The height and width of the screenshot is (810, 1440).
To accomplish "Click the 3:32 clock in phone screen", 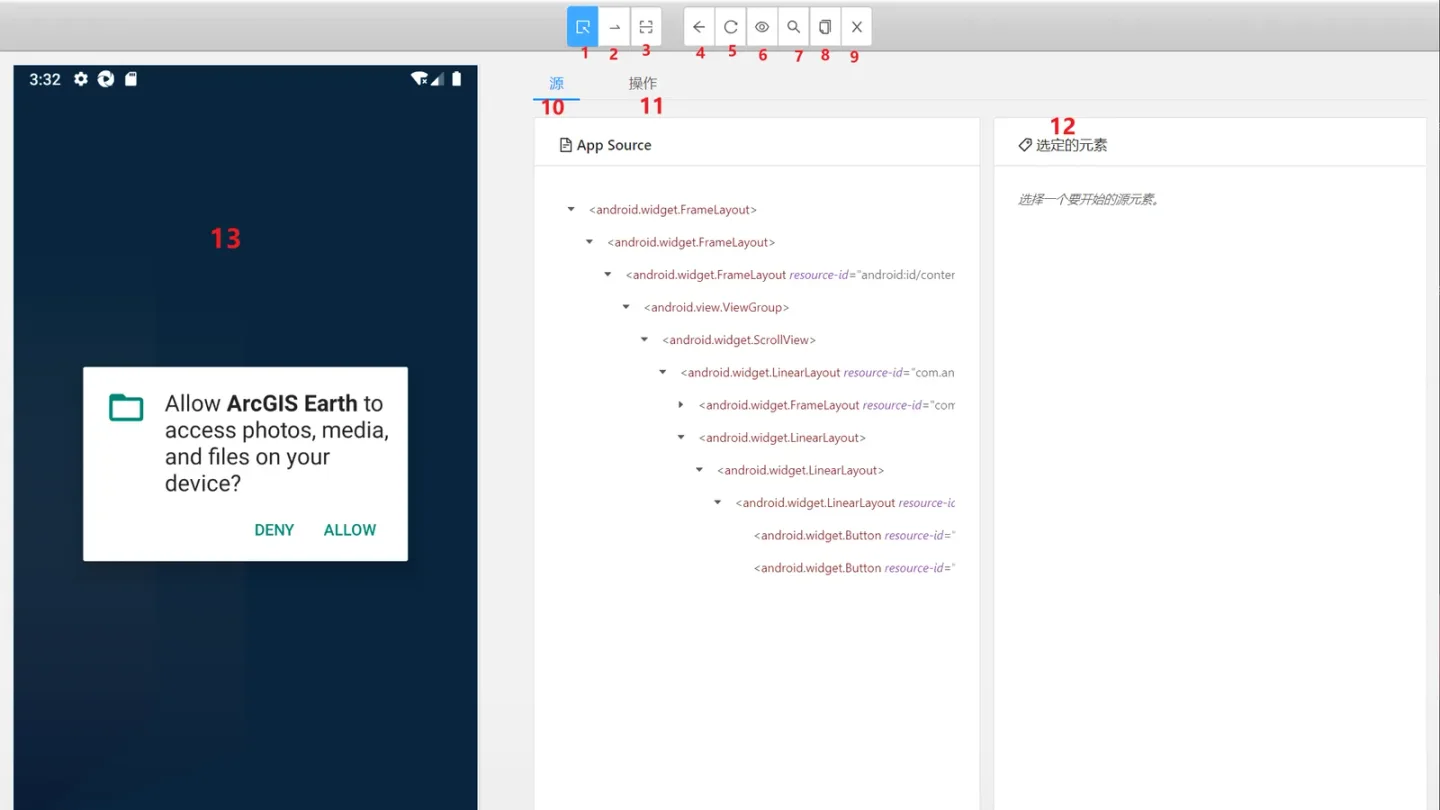I will [45, 79].
